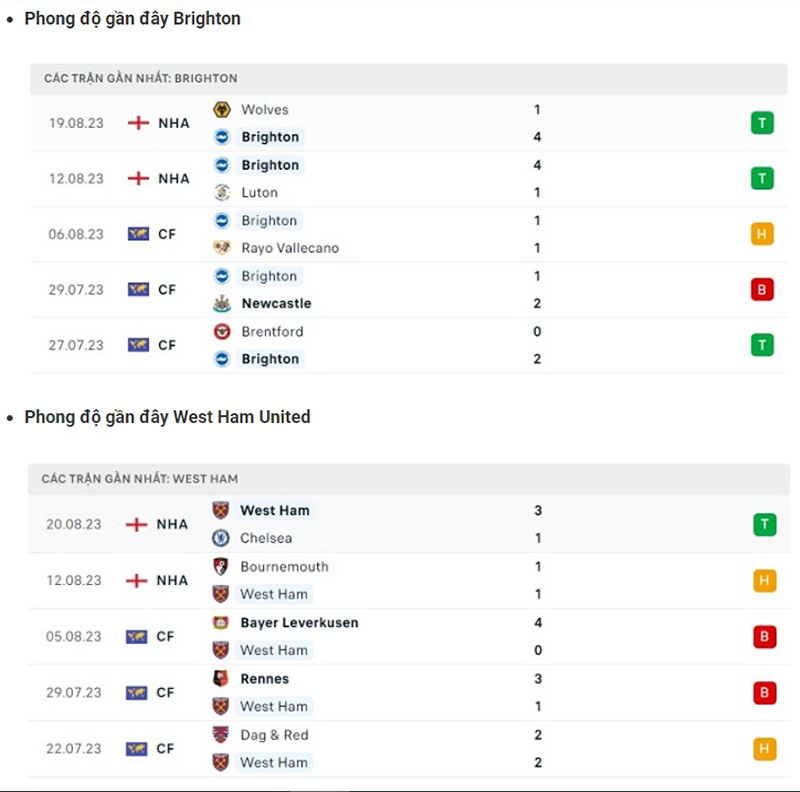Select the 'Các trận gần nhất: West Ham' header

click(139, 479)
